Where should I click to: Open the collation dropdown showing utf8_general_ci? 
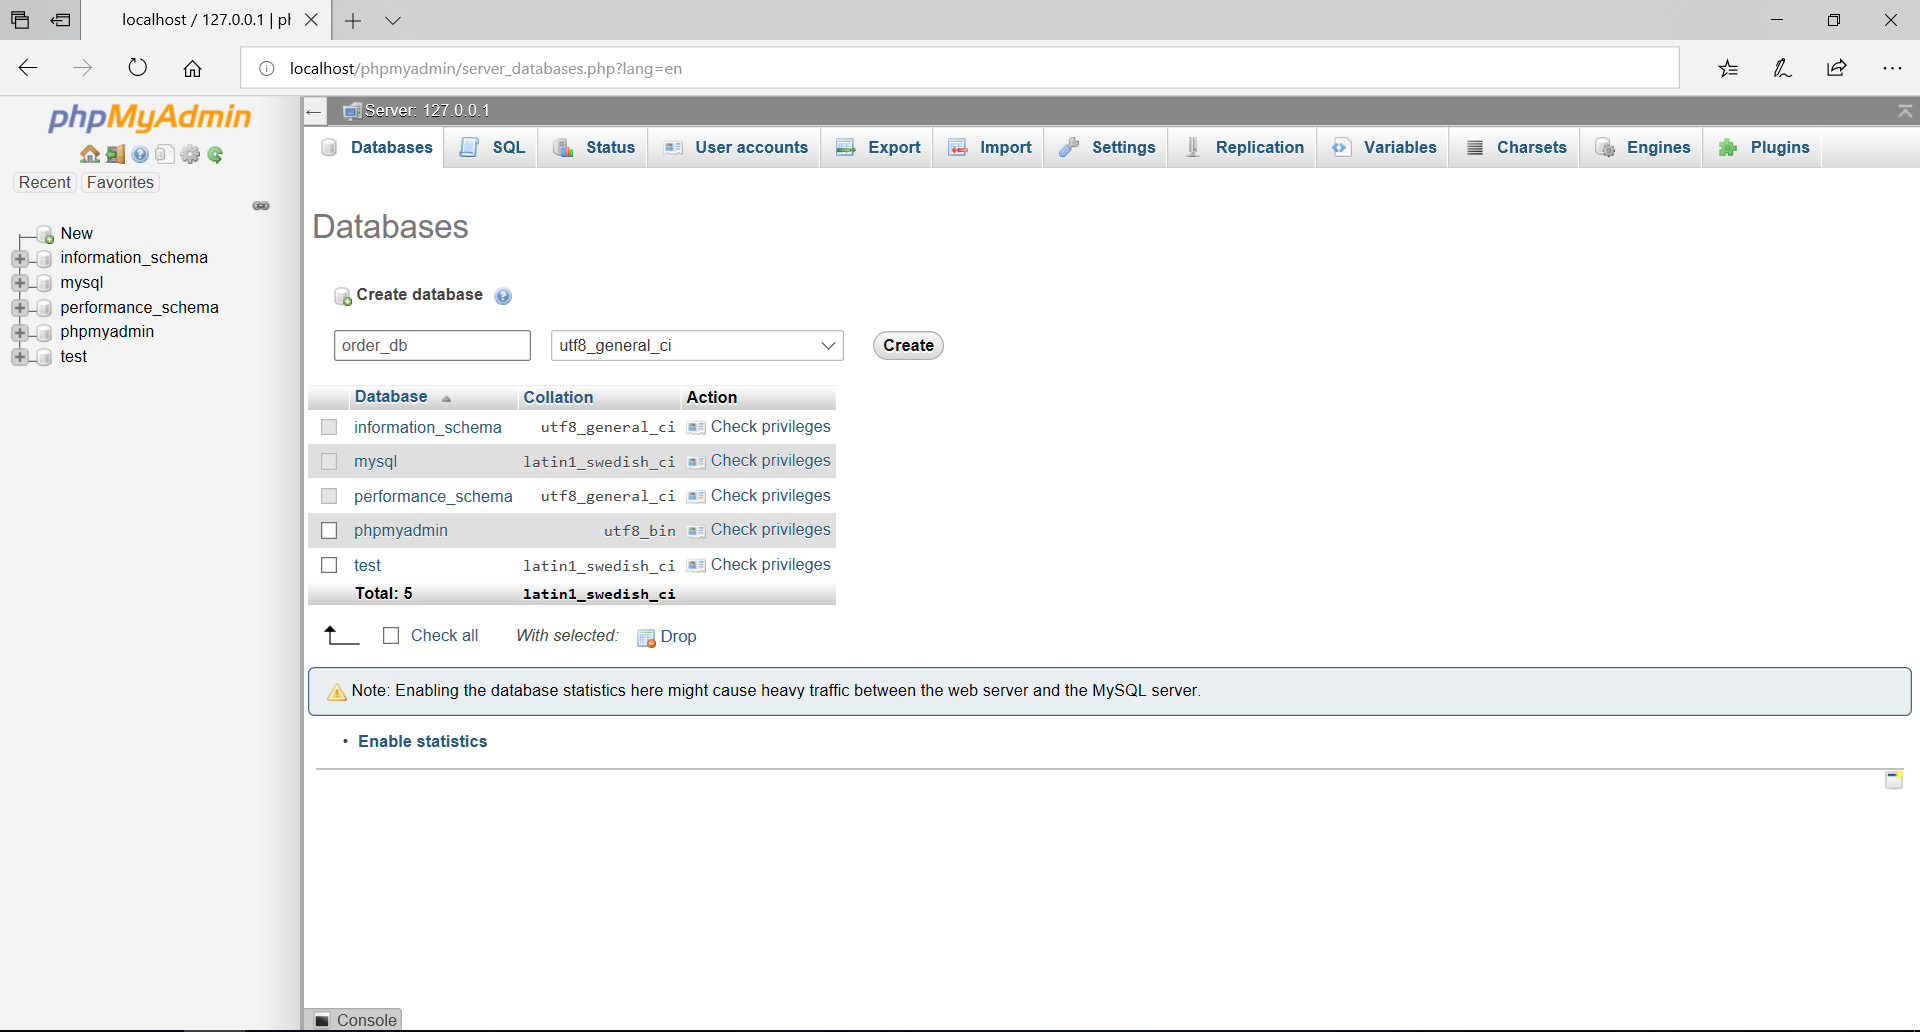point(697,345)
